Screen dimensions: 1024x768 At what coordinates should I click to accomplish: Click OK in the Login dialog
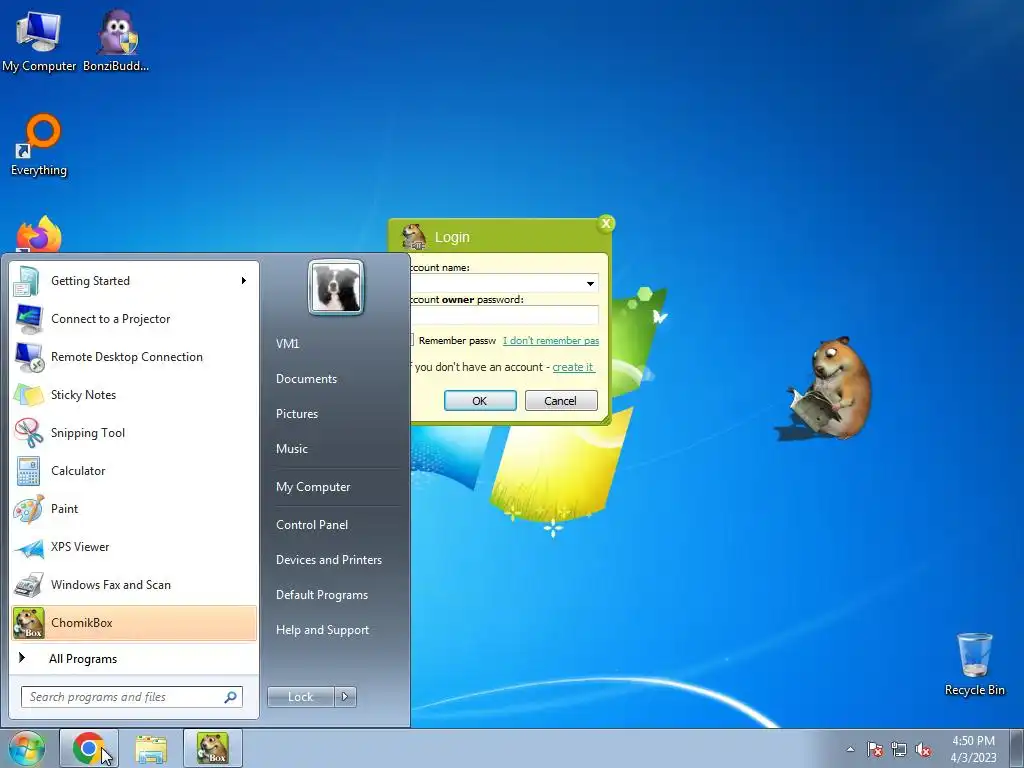[480, 400]
